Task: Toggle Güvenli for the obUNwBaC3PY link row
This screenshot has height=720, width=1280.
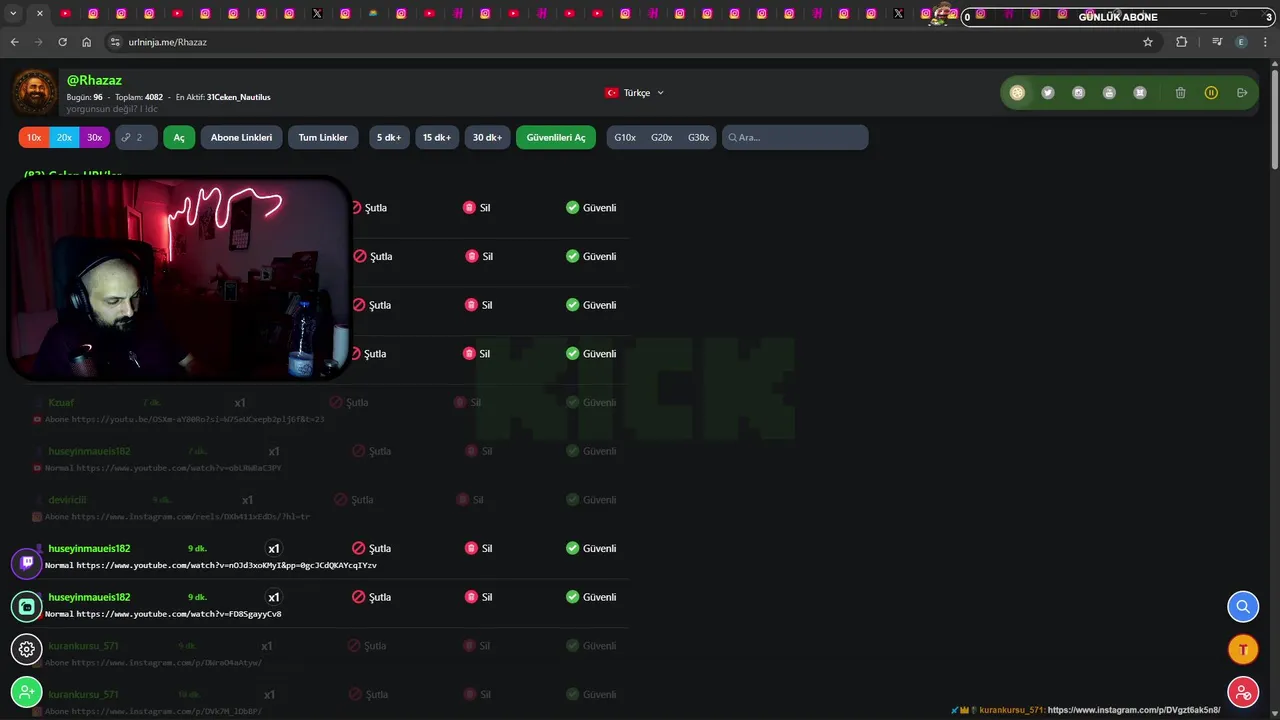Action: tap(591, 451)
